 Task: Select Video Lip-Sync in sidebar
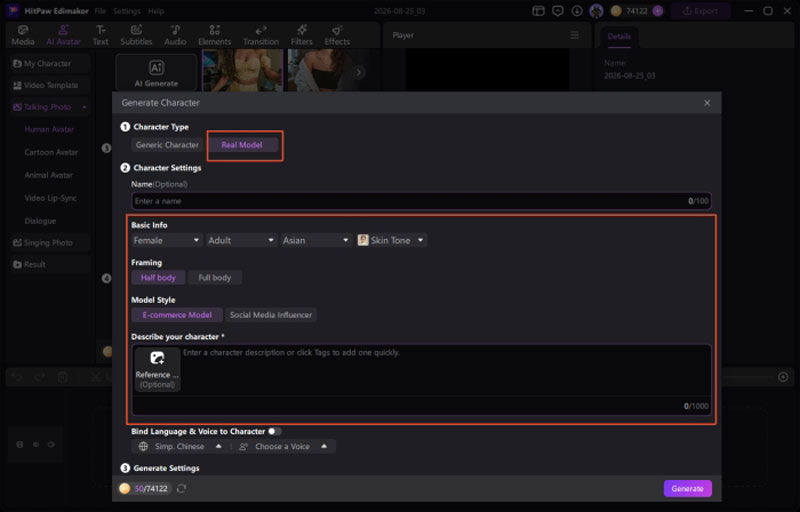coord(51,198)
